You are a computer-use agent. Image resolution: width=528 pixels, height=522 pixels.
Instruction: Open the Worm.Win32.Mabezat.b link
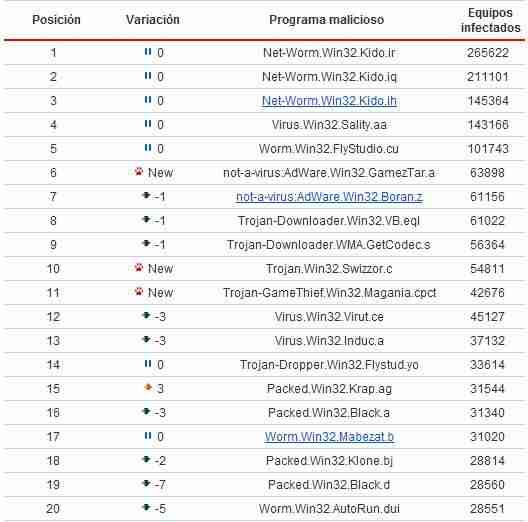coord(329,437)
